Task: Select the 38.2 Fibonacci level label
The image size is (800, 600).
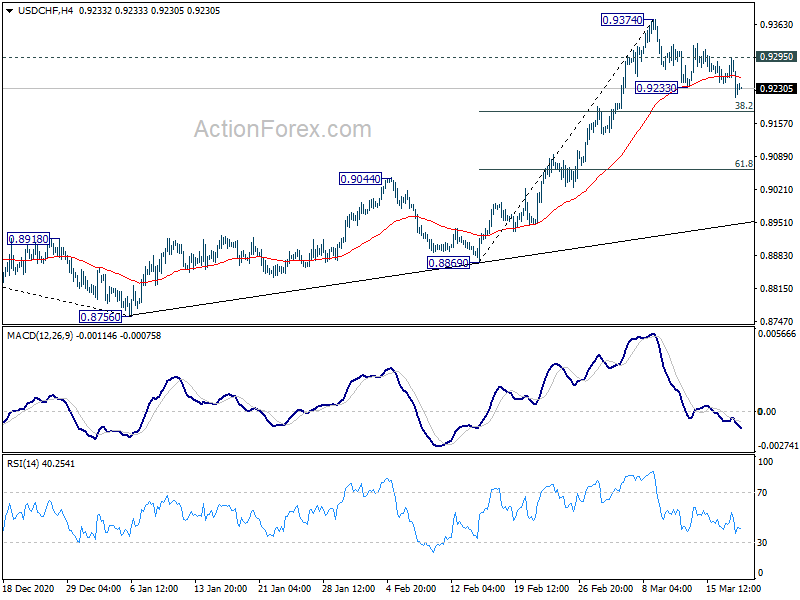Action: tap(743, 106)
